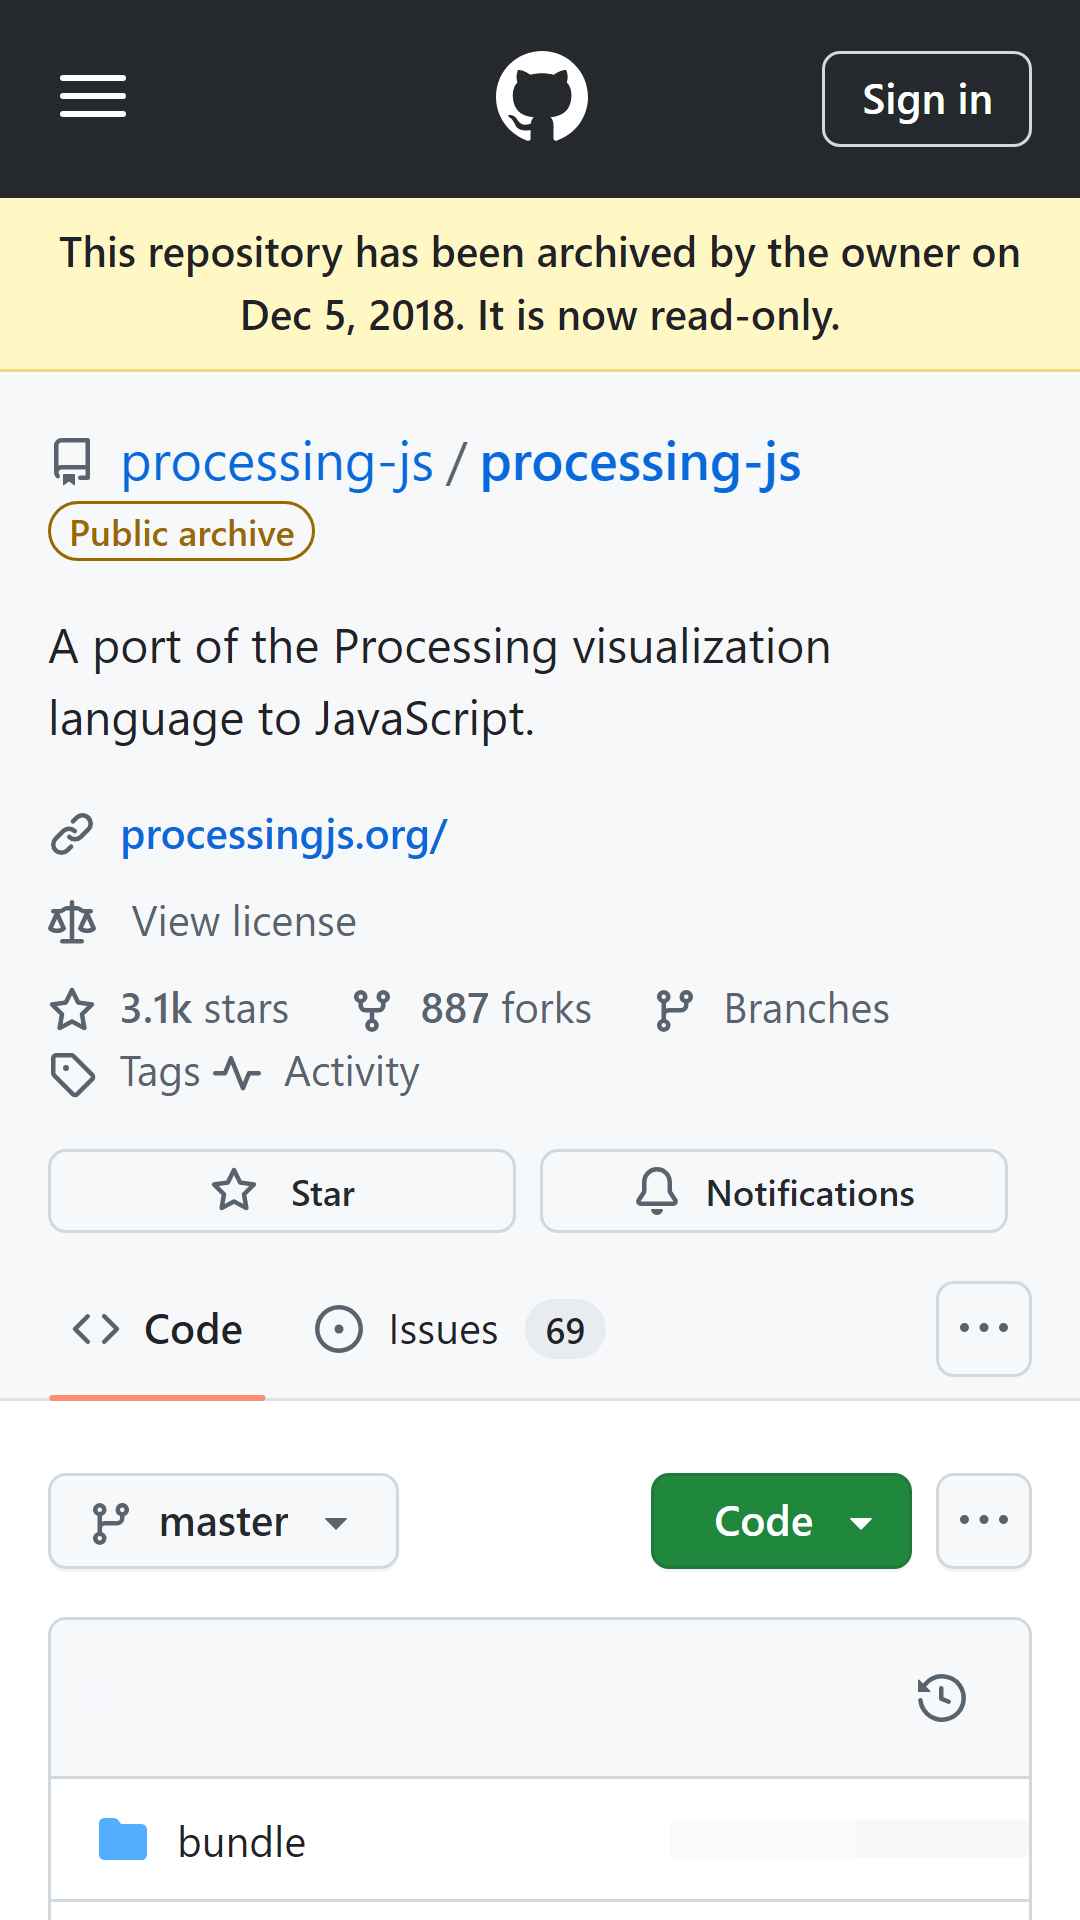Open the master branch dropdown
This screenshot has width=1080, height=1920.
tap(223, 1521)
